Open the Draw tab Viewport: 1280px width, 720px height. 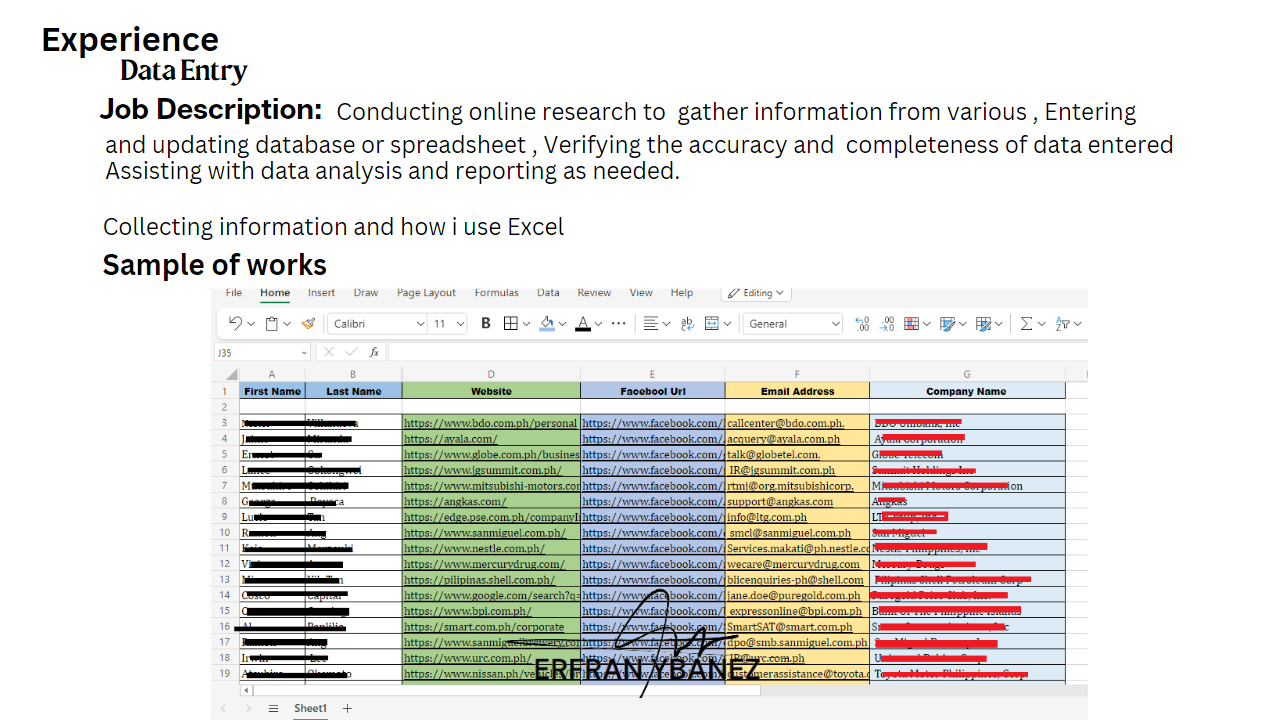366,293
